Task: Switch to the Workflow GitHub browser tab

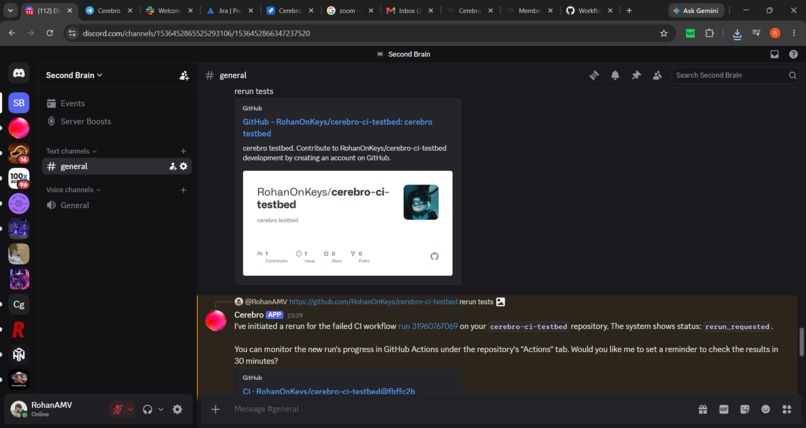Action: tap(590, 10)
